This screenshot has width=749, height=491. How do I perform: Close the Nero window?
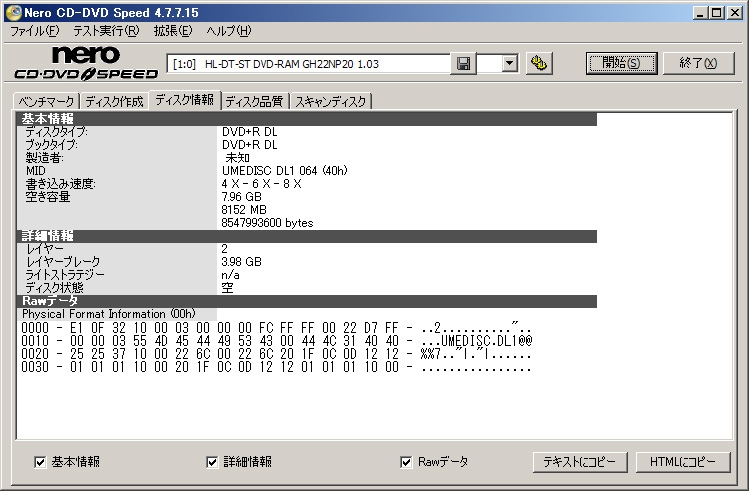click(x=734, y=13)
